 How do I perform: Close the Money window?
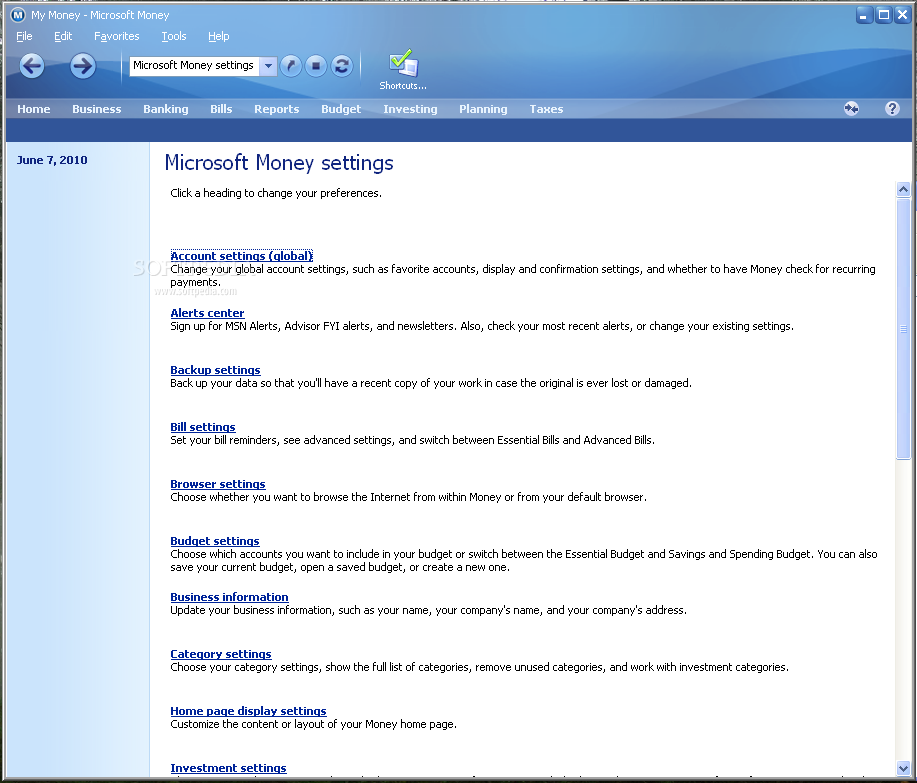902,15
